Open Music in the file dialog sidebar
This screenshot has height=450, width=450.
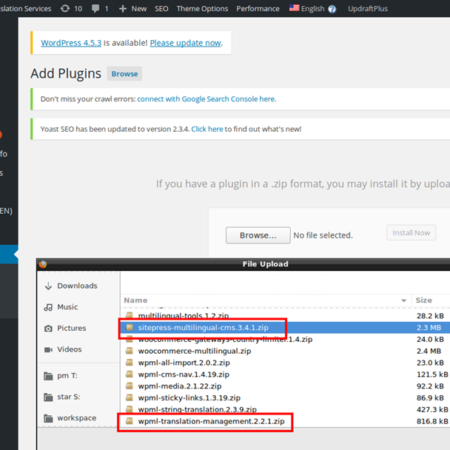(x=67, y=307)
